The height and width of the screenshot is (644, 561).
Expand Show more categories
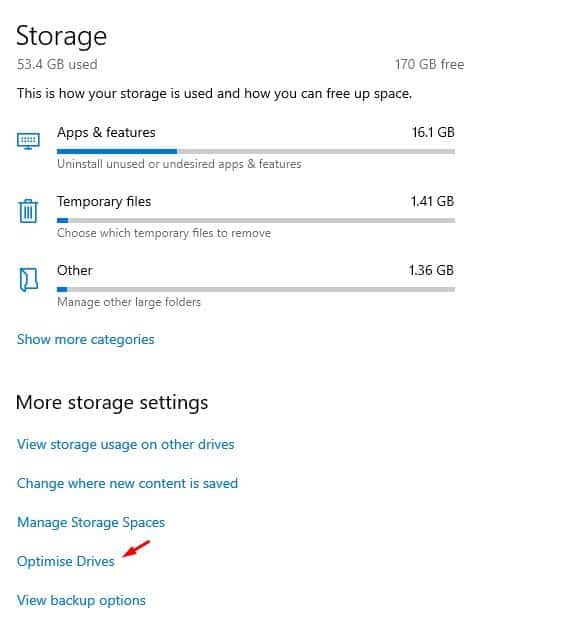pos(85,340)
